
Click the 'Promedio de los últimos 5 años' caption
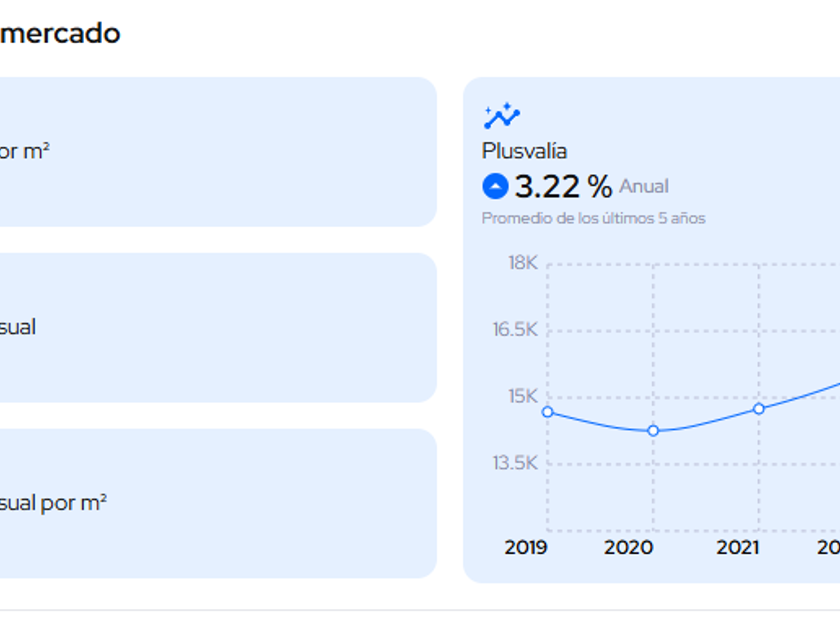[593, 218]
